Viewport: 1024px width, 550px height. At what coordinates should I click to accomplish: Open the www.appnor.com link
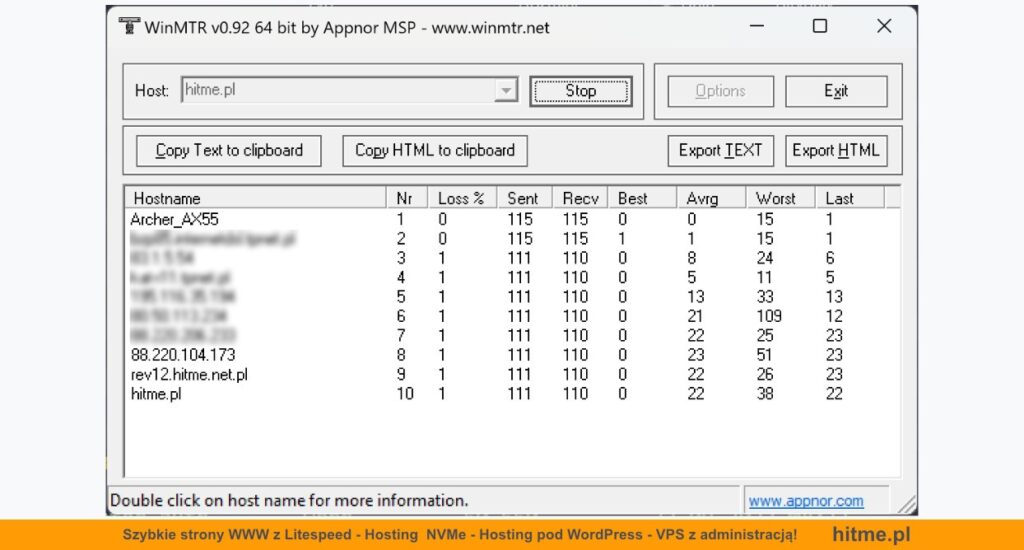point(806,501)
